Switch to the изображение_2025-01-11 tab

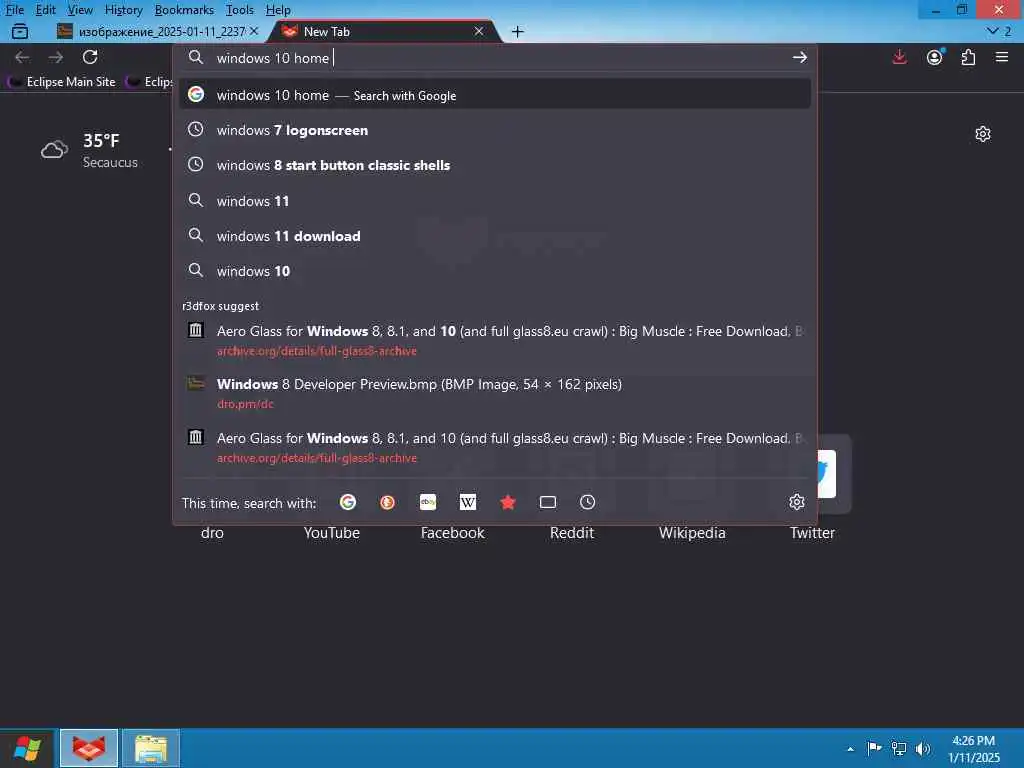tap(157, 31)
